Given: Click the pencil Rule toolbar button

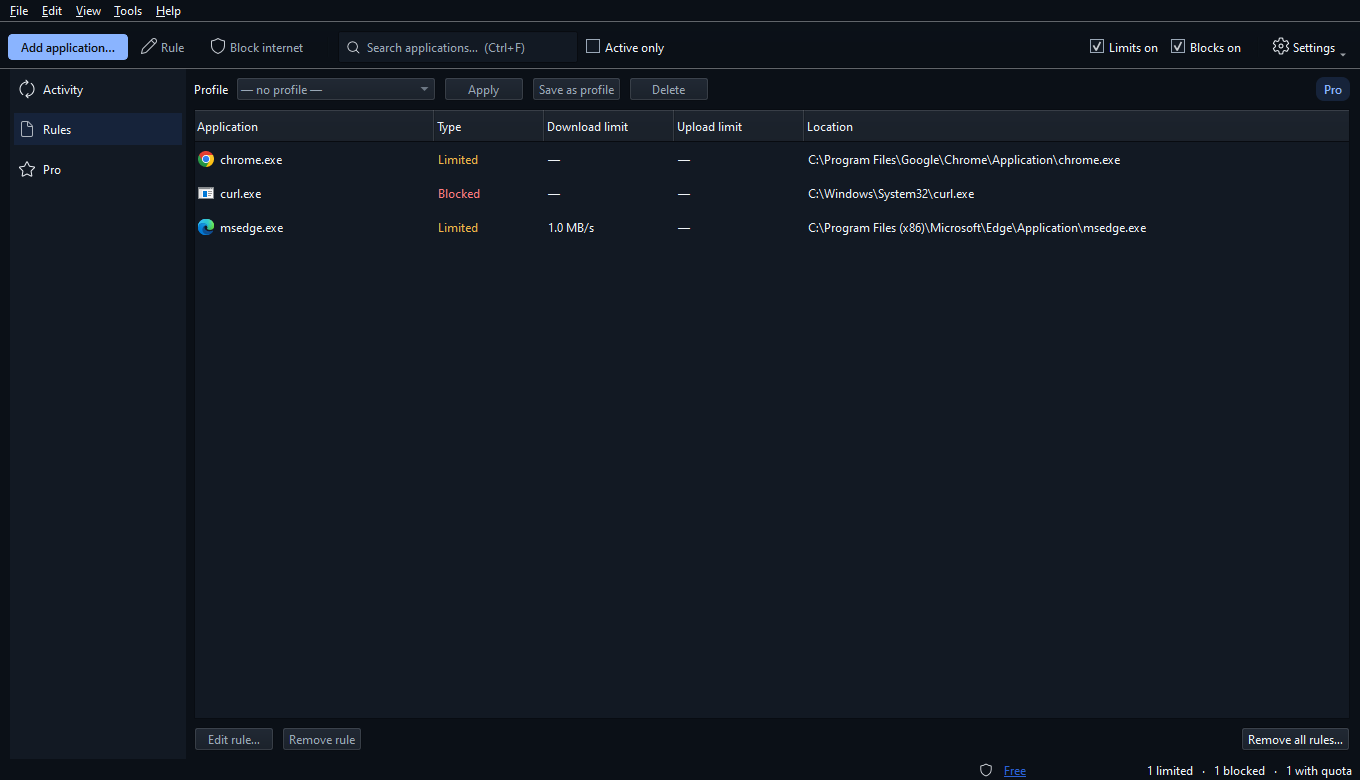Looking at the screenshot, I should [x=163, y=47].
